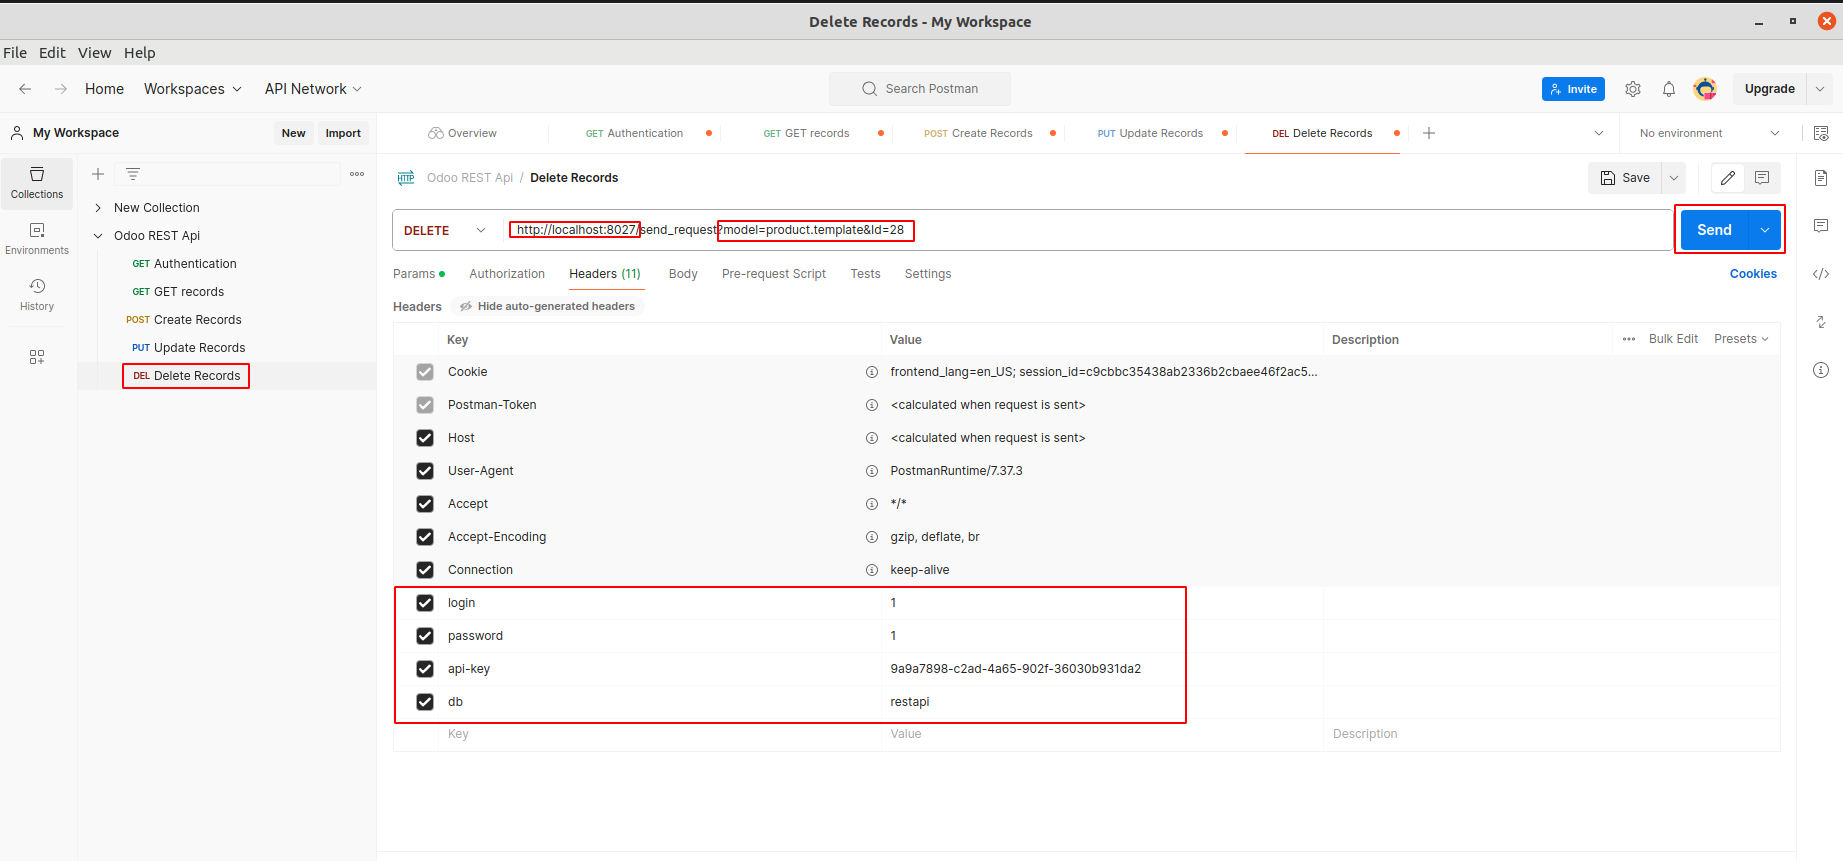Viewport: 1843px width, 861px height.
Task: Open the No environment selector
Action: 1710,133
